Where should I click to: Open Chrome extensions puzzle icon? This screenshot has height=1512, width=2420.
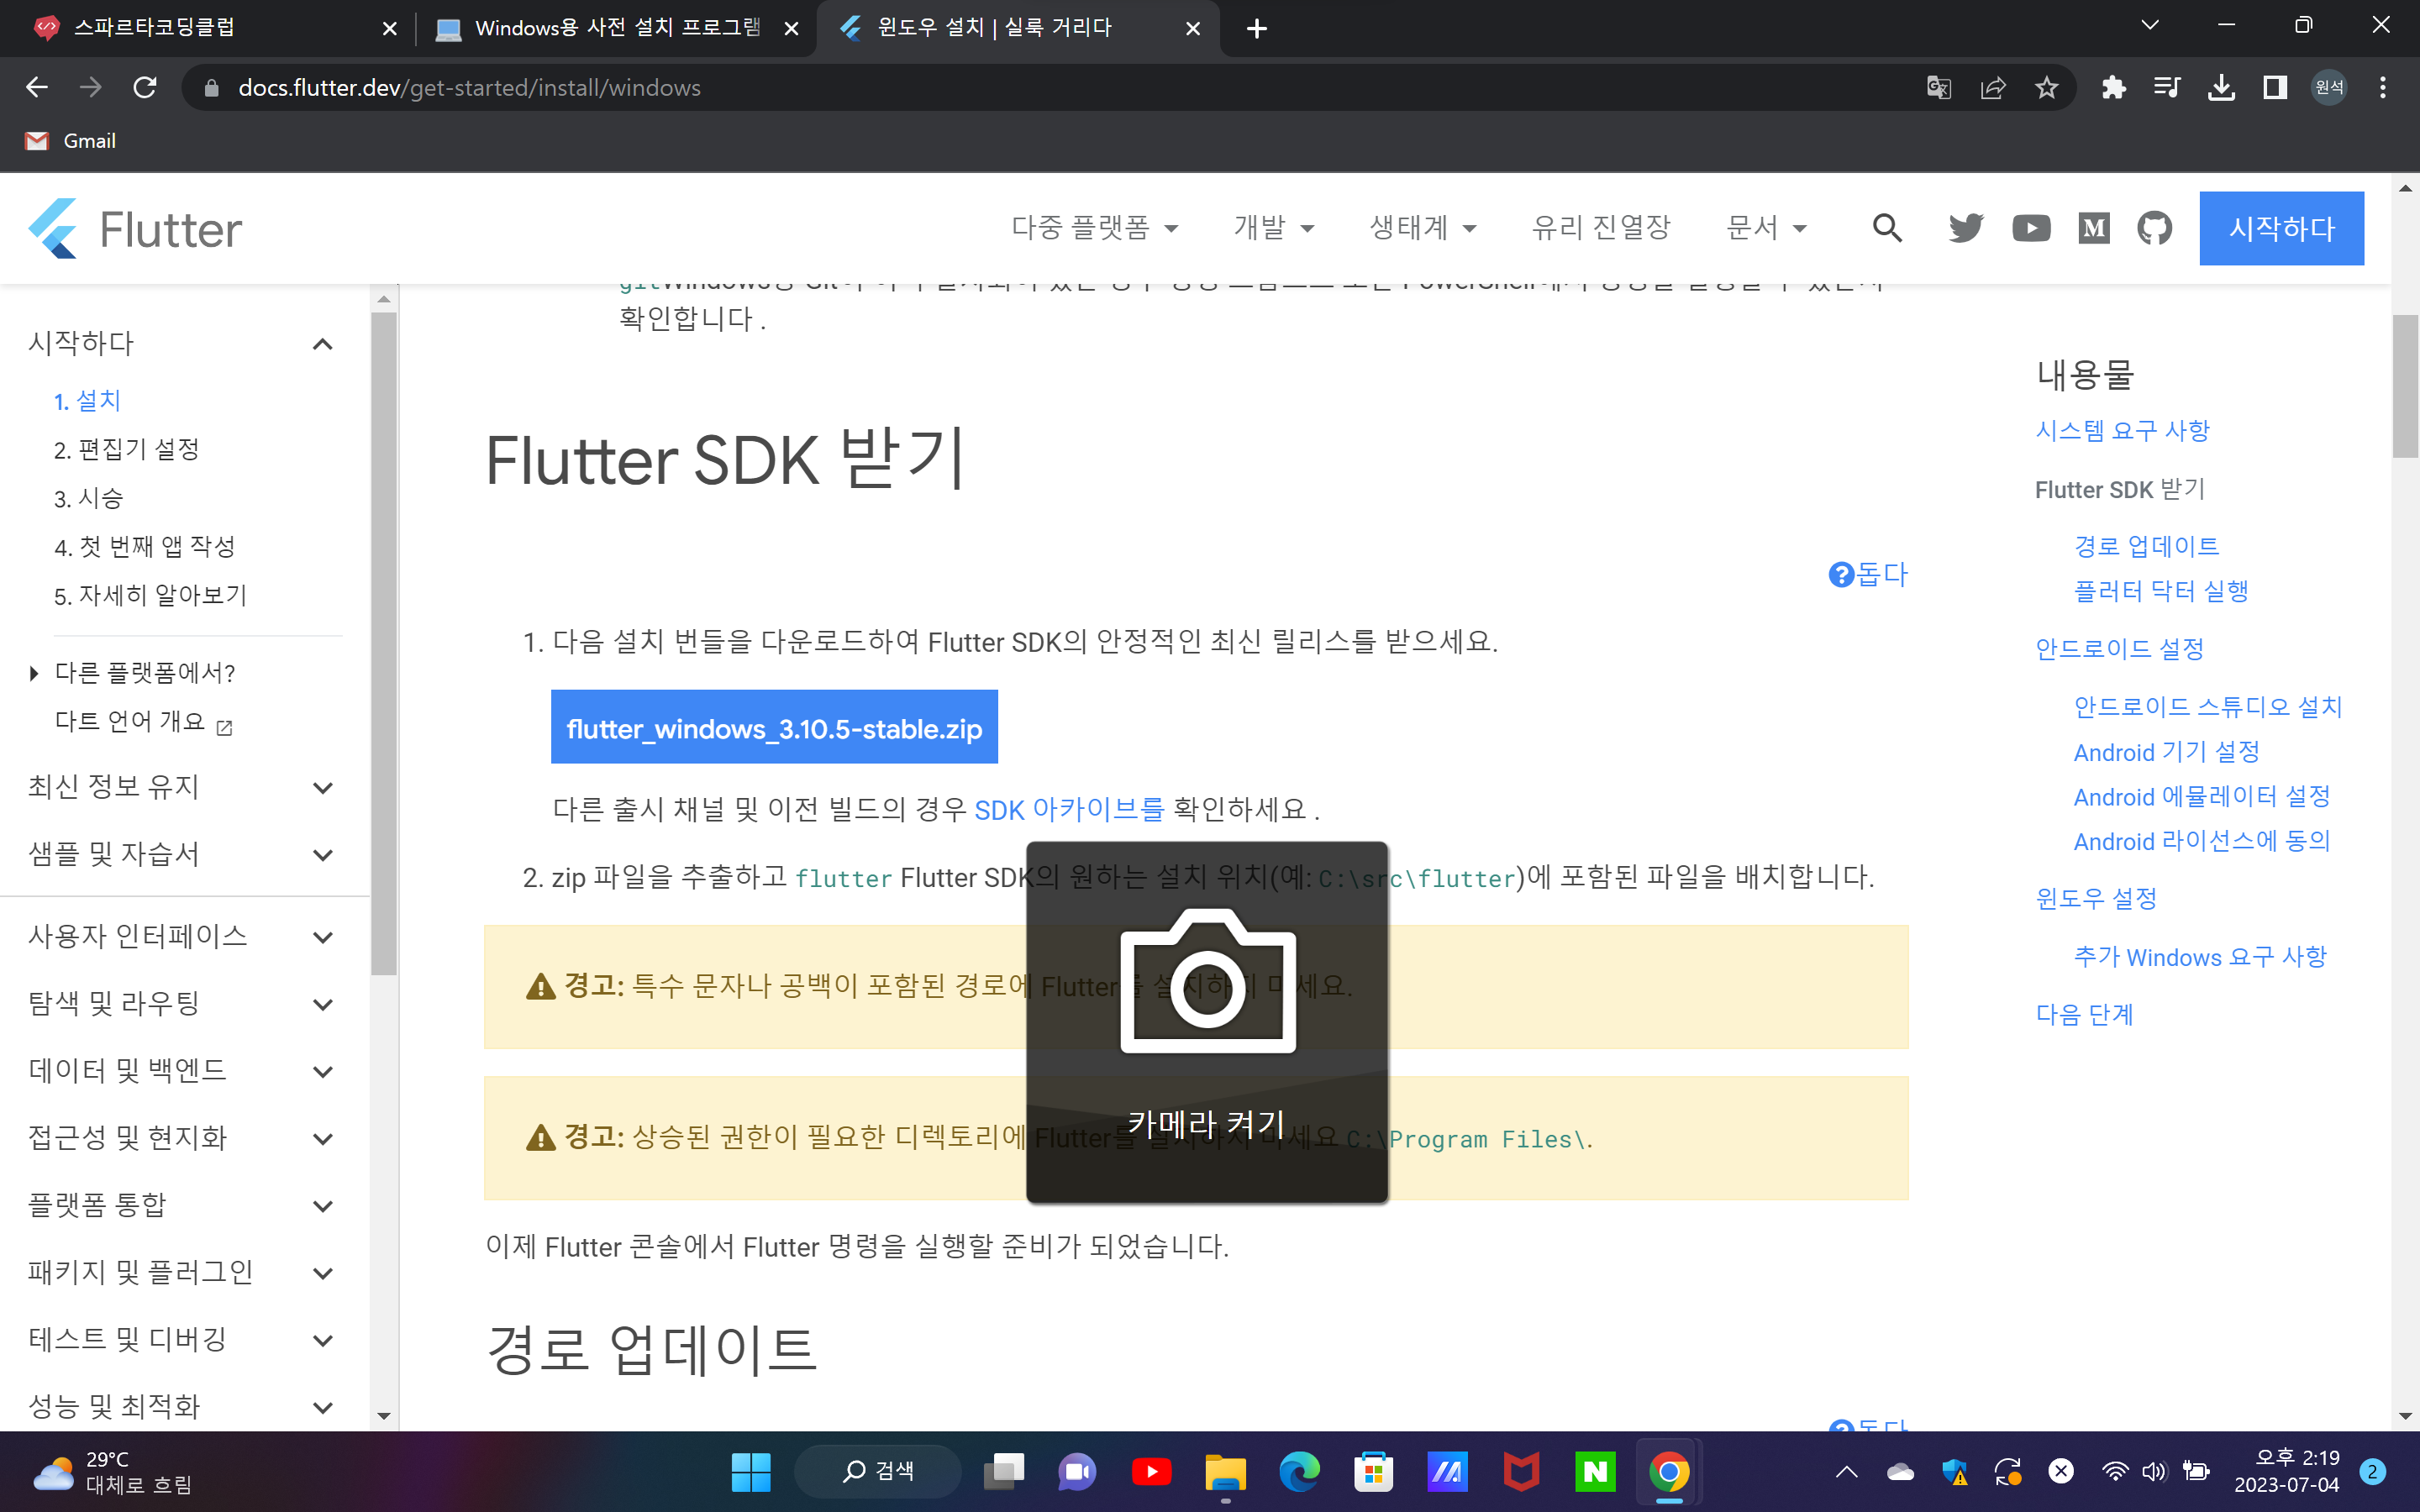(2113, 88)
